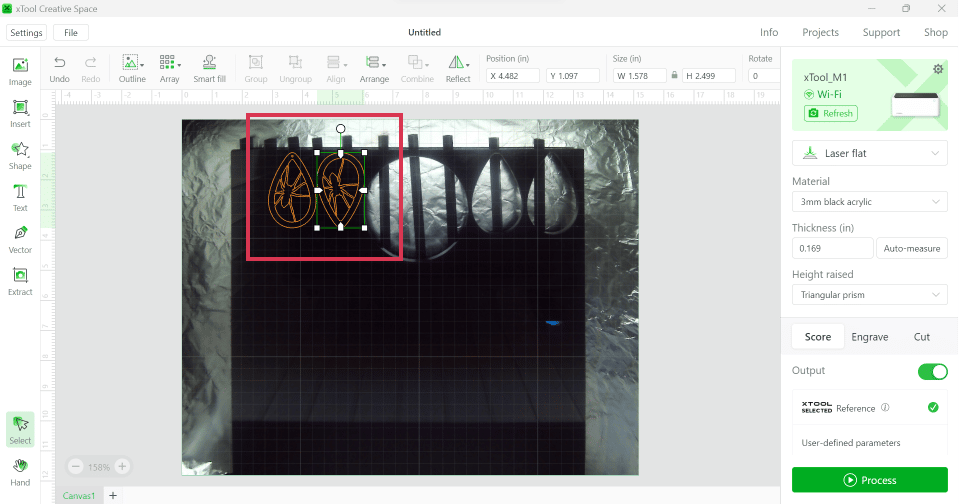This screenshot has height=504, width=959.
Task: Expand the Laser flat mode dropdown
Action: click(869, 153)
